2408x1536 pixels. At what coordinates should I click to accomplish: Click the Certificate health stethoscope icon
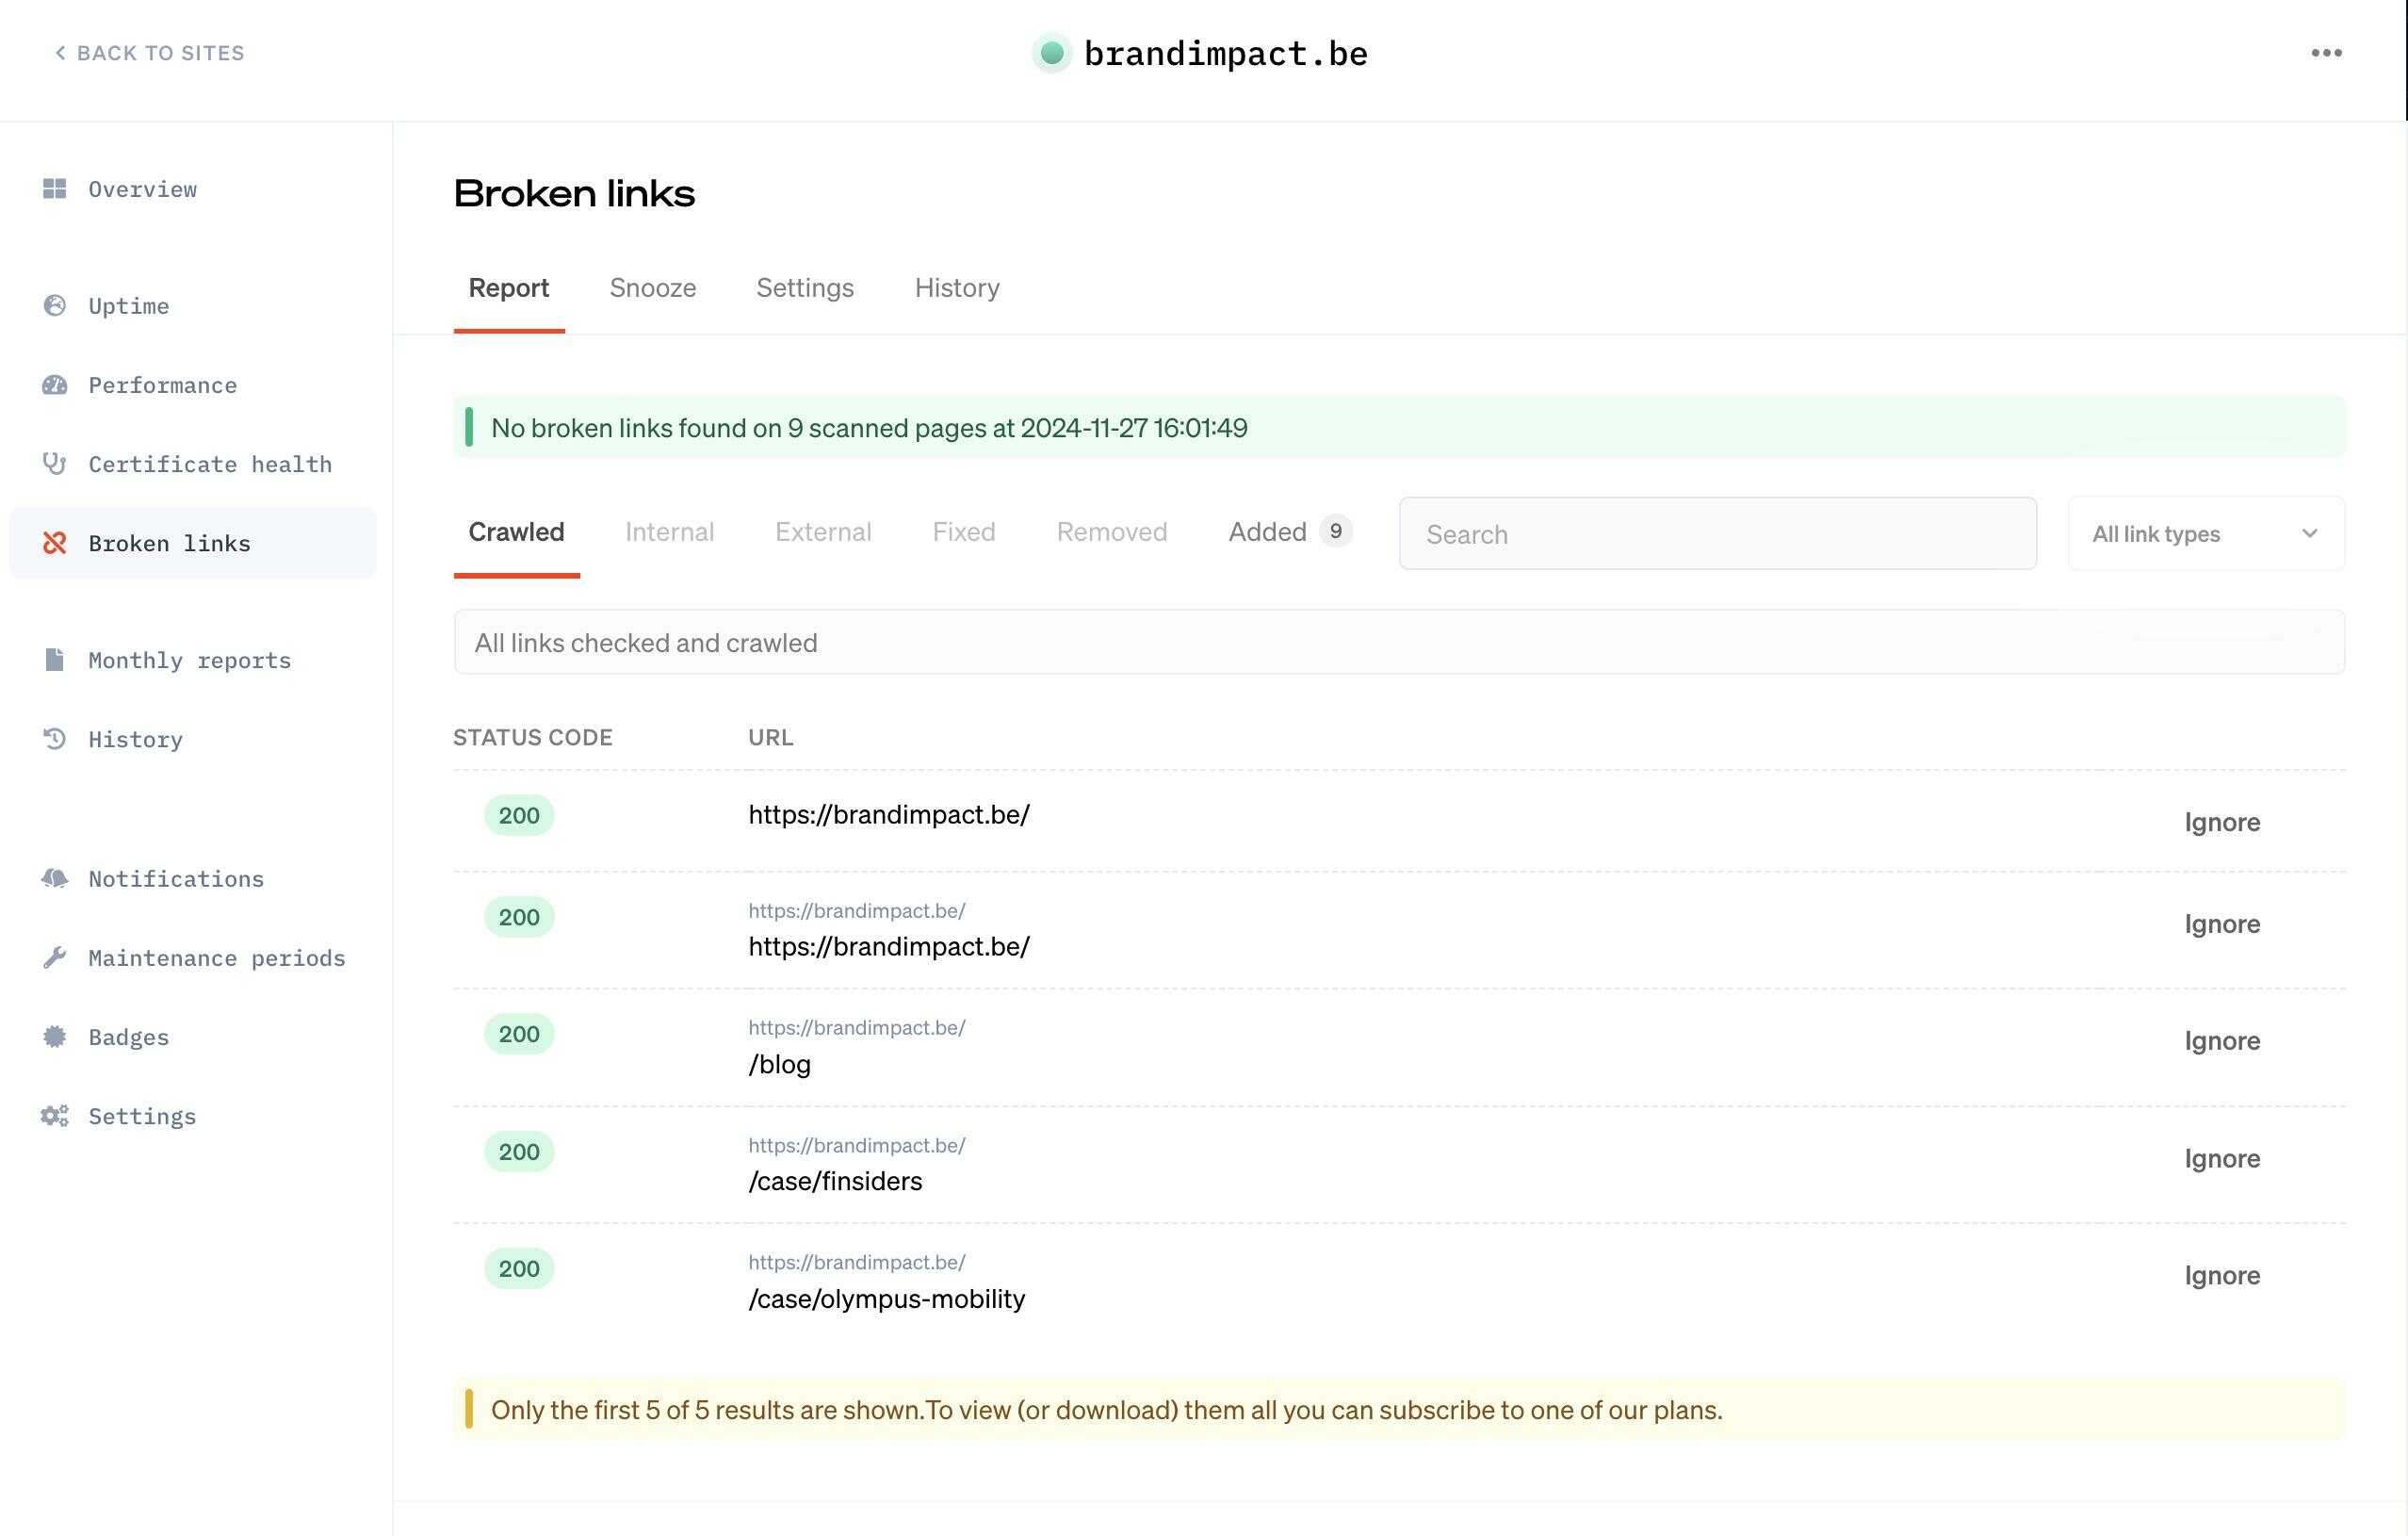(54, 464)
